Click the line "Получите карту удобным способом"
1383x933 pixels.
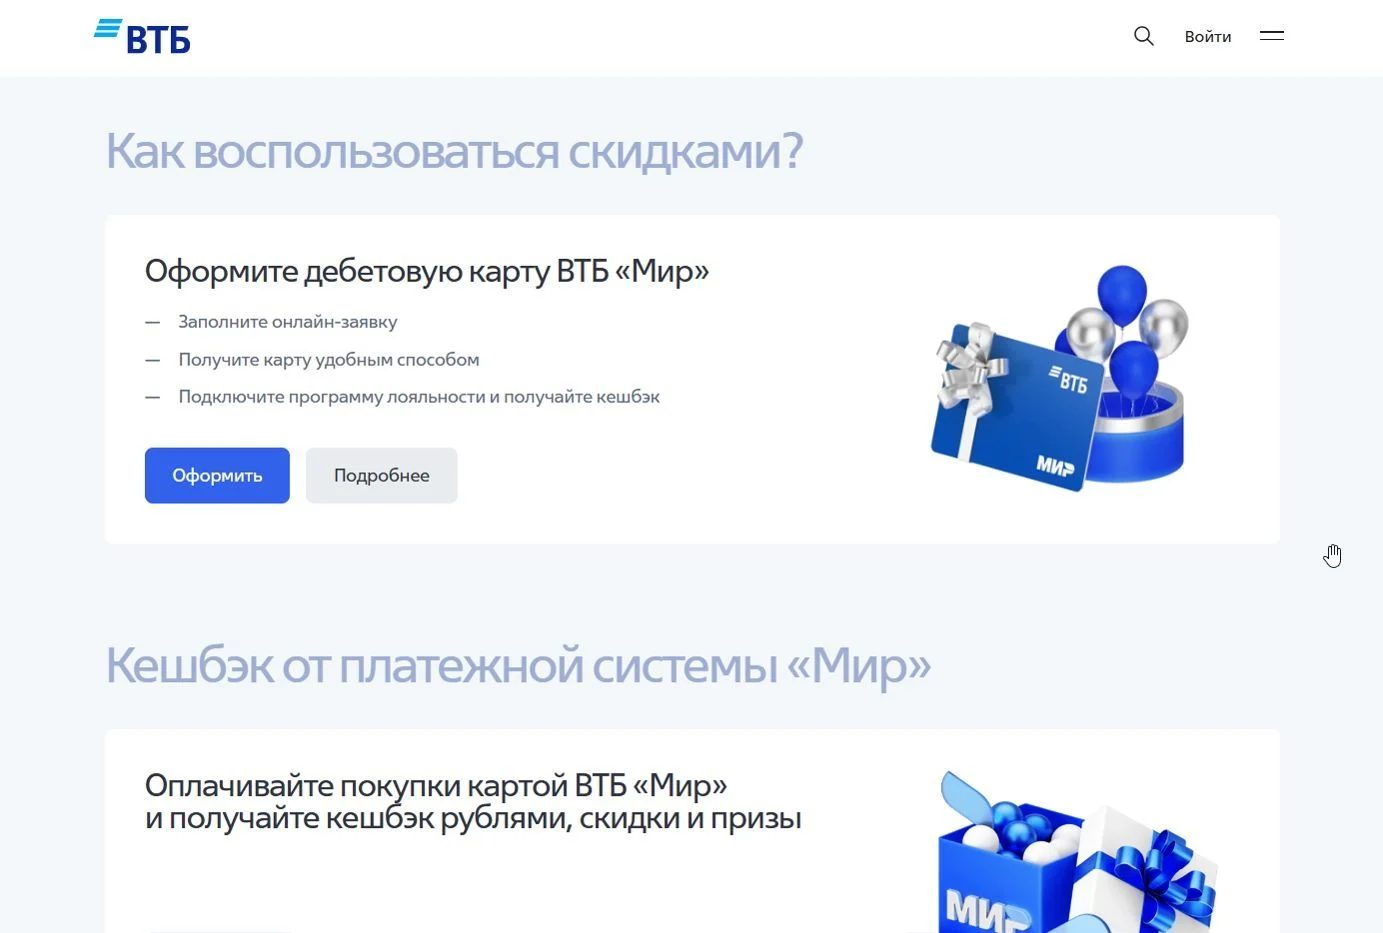pyautogui.click(x=329, y=360)
